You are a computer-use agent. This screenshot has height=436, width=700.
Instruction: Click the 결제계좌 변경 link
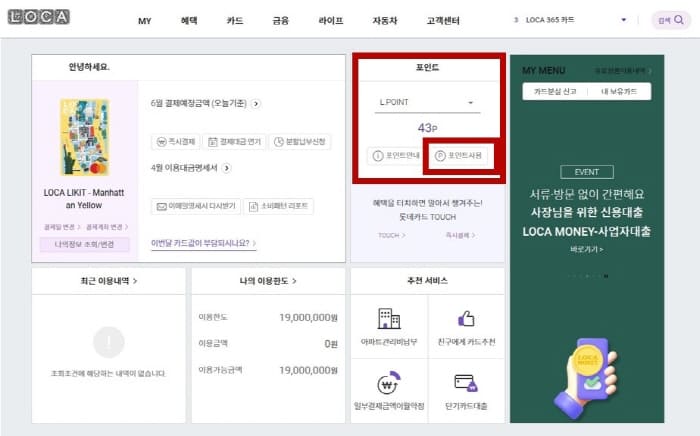point(107,227)
